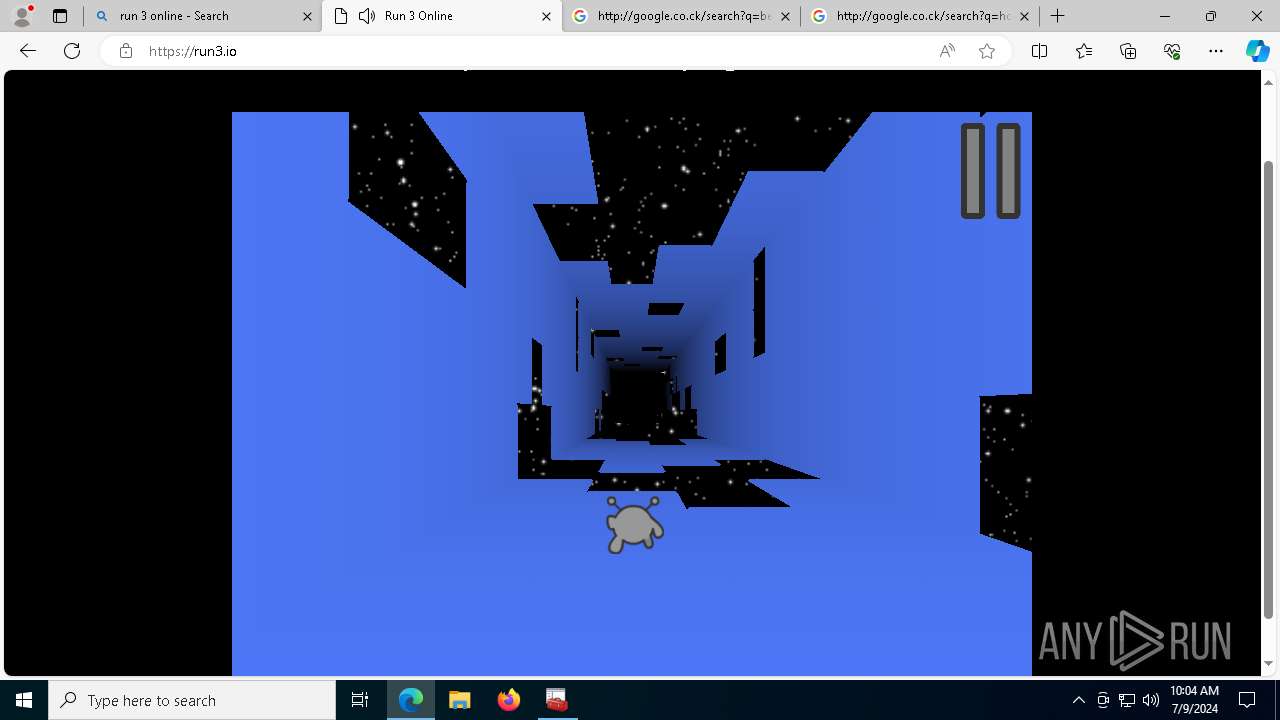
Task: Close the run 3 online - Search tab
Action: 307,16
